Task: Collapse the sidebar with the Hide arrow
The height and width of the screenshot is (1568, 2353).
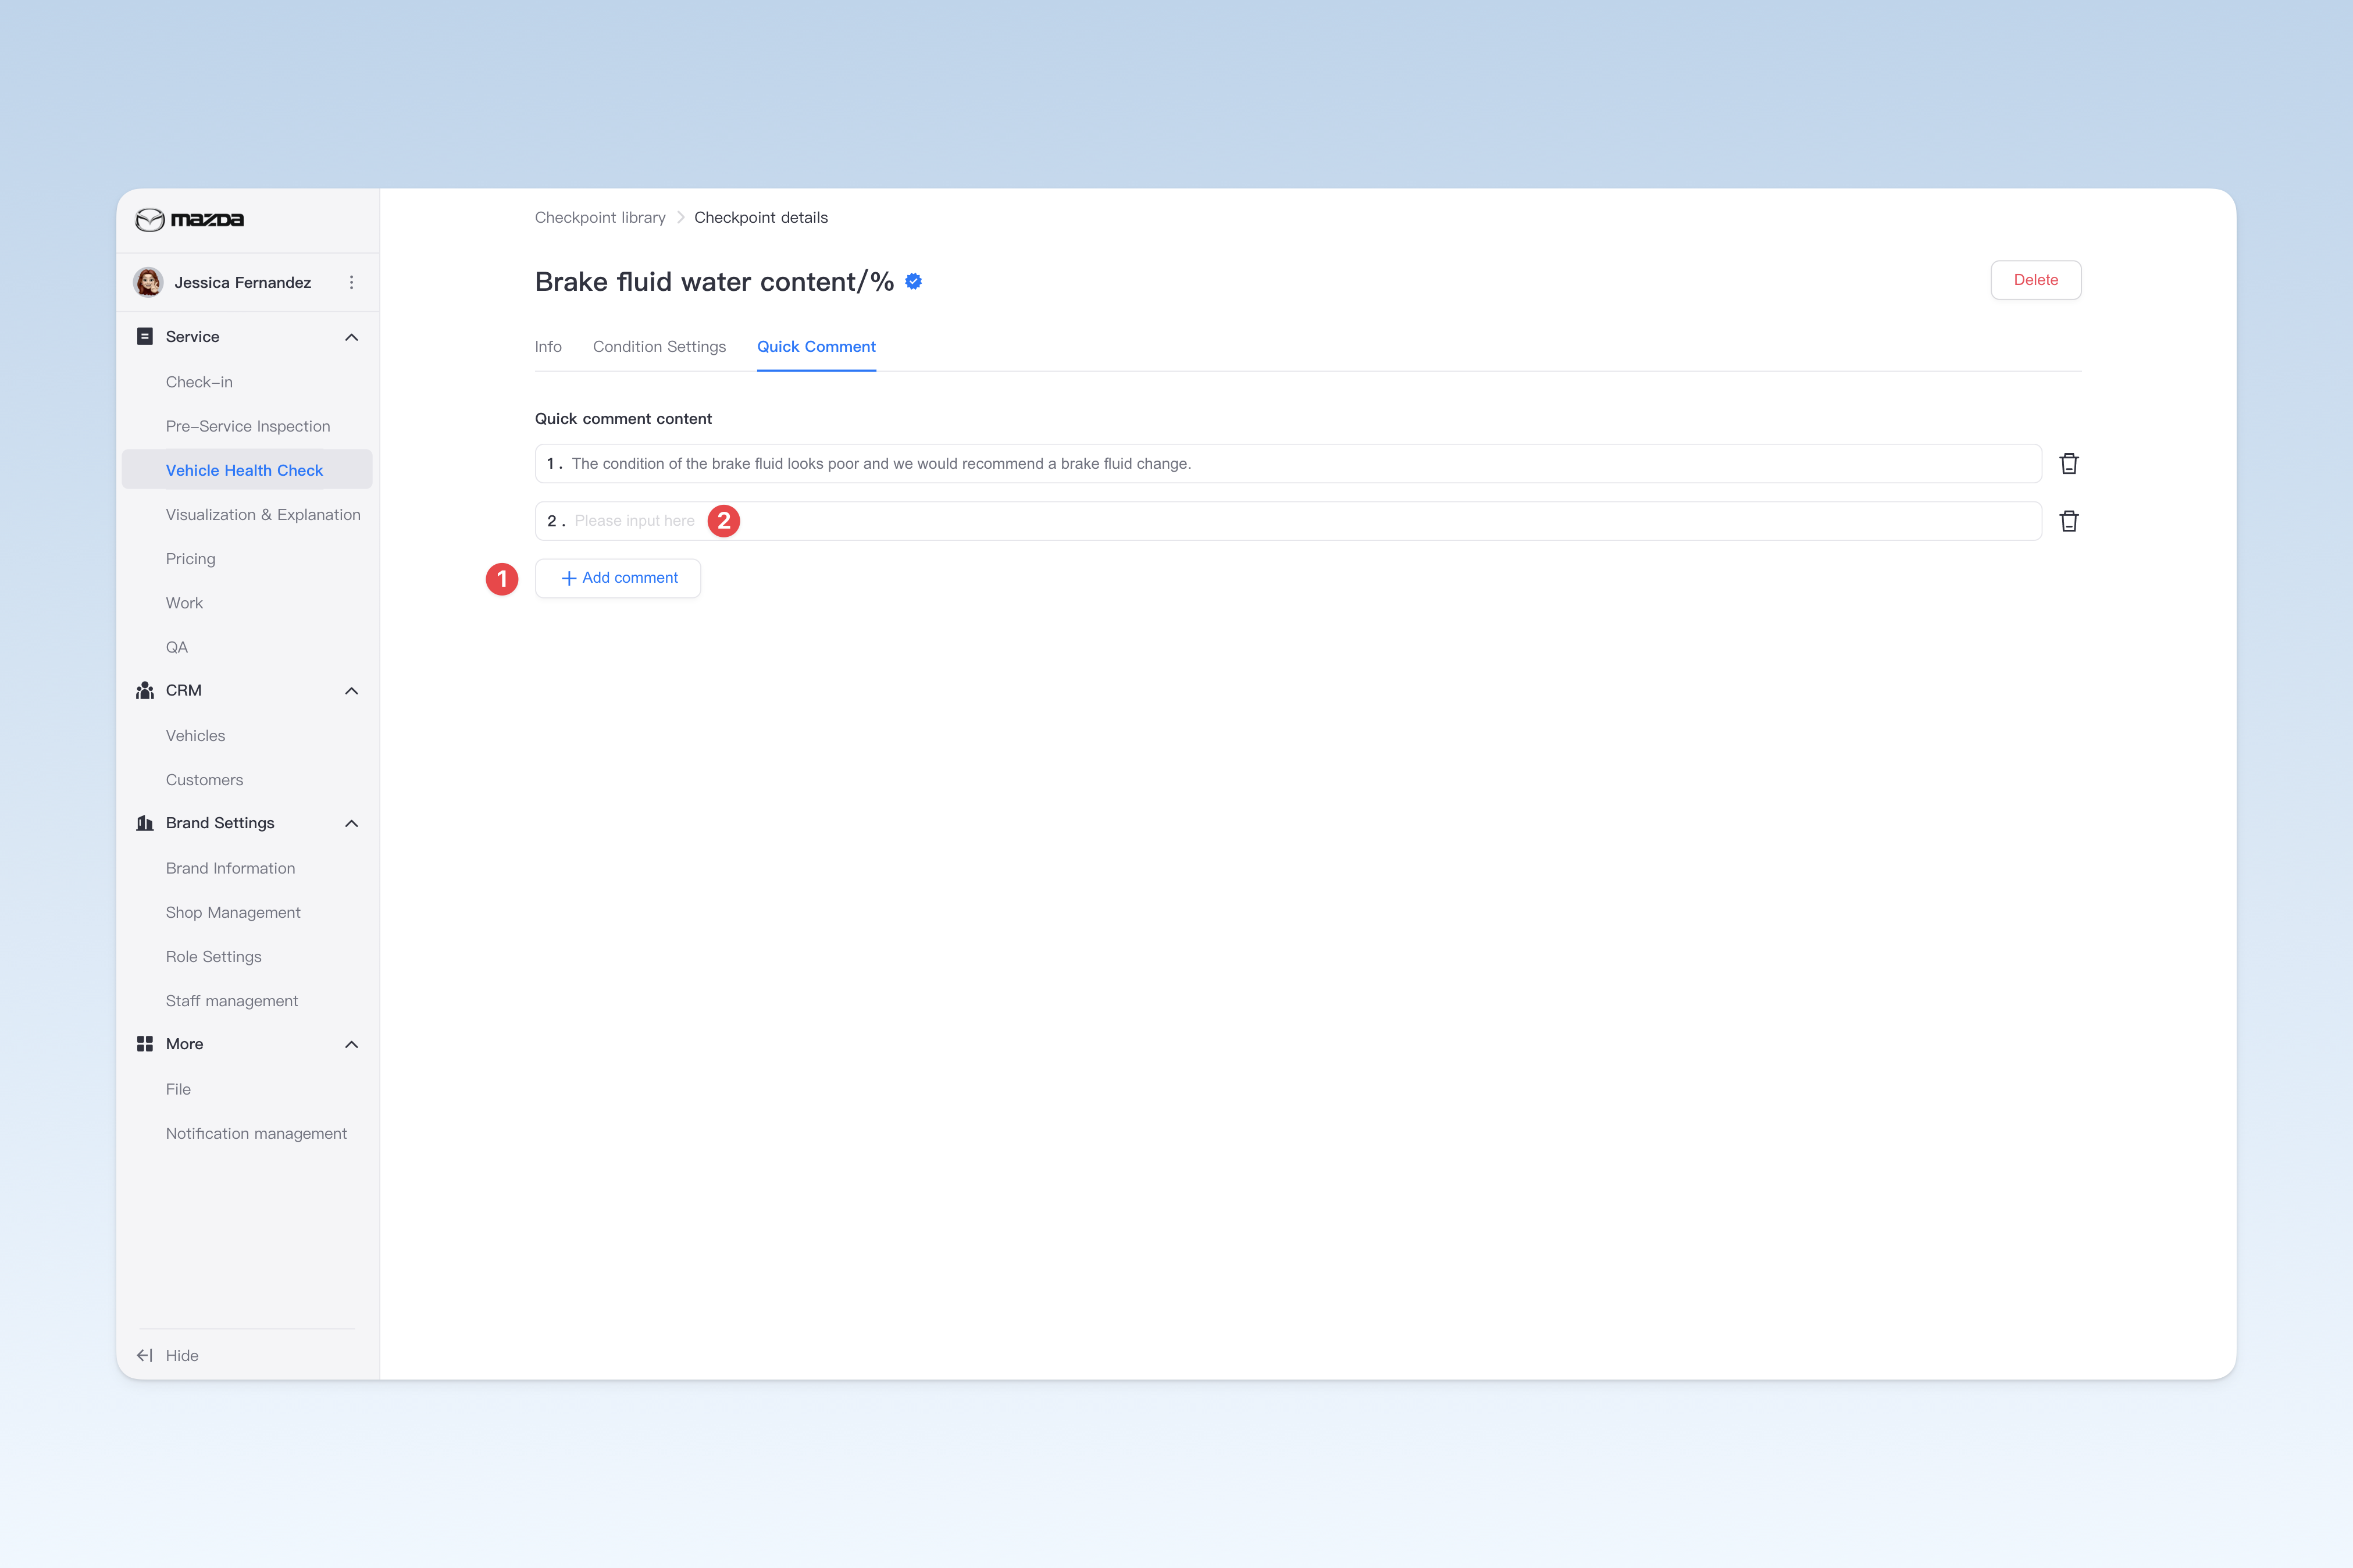Action: (x=145, y=1356)
